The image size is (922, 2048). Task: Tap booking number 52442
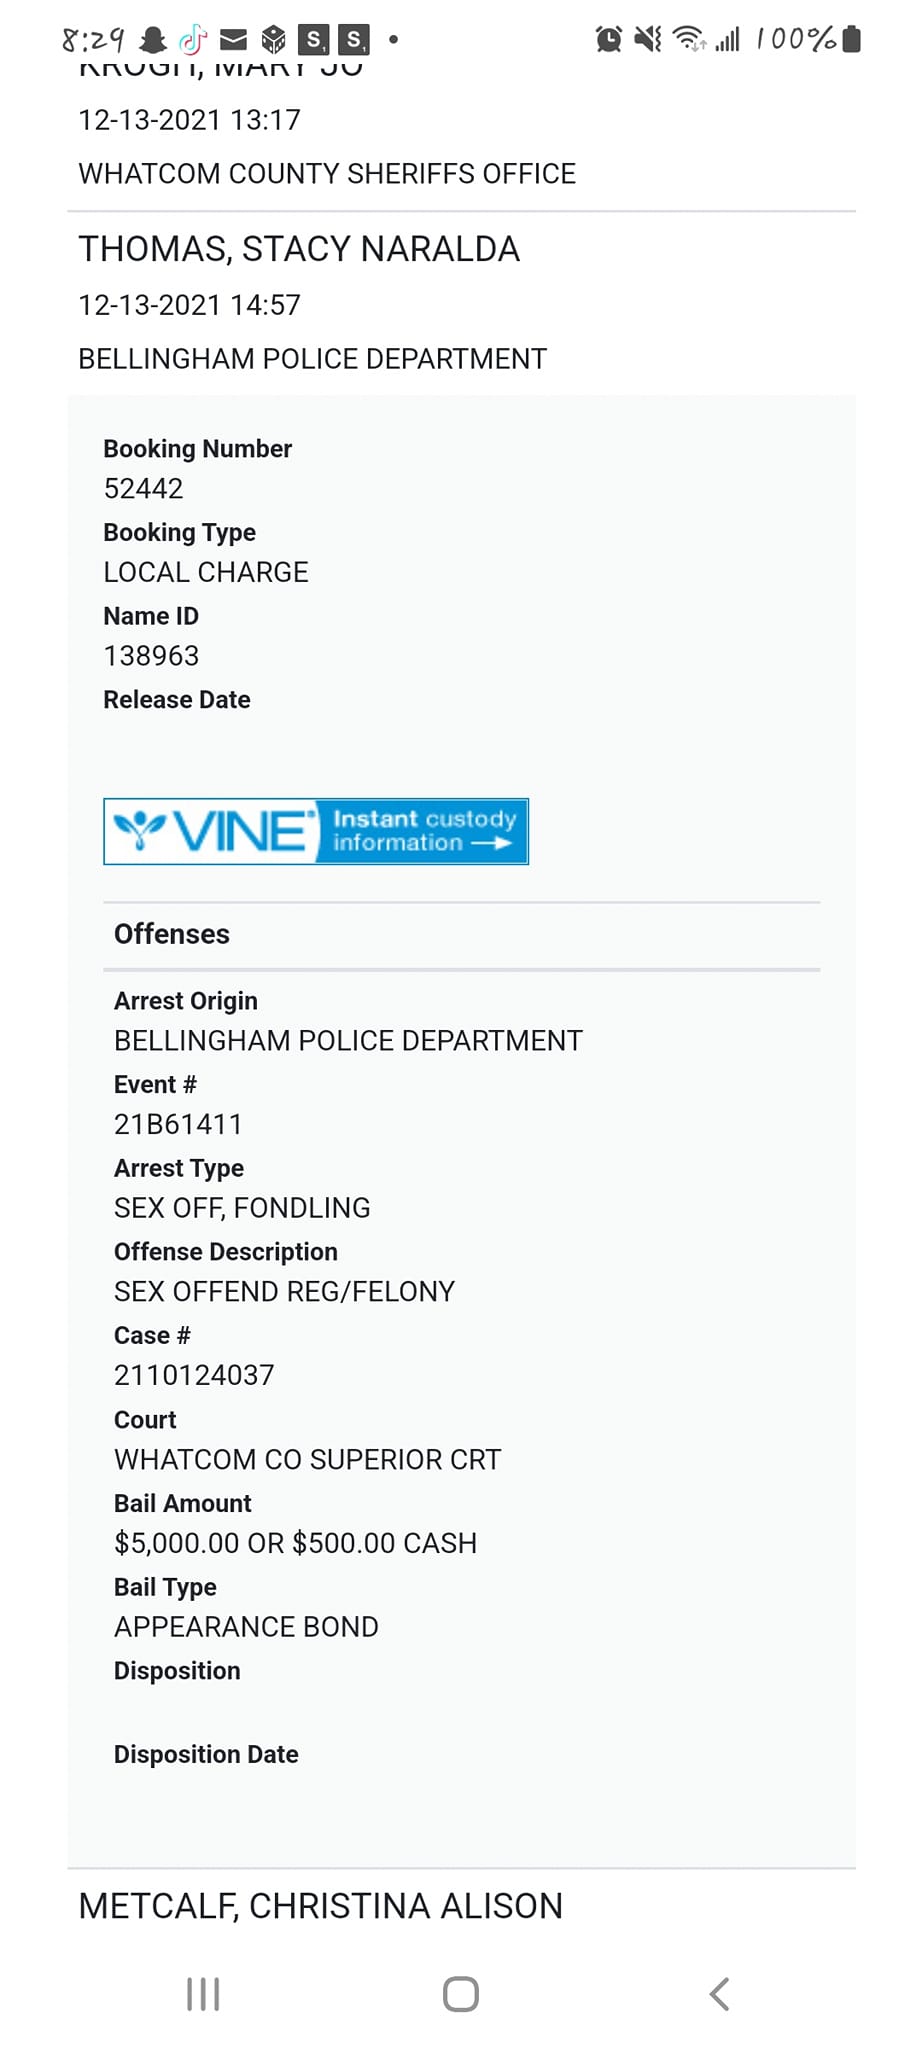tap(144, 489)
